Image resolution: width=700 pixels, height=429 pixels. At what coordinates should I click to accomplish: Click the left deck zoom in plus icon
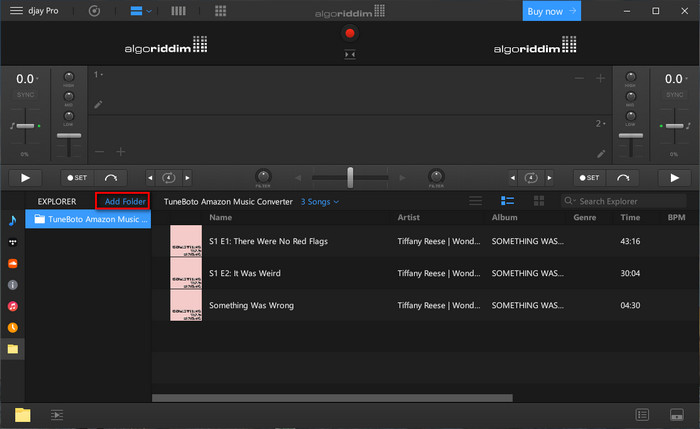pyautogui.click(x=121, y=152)
